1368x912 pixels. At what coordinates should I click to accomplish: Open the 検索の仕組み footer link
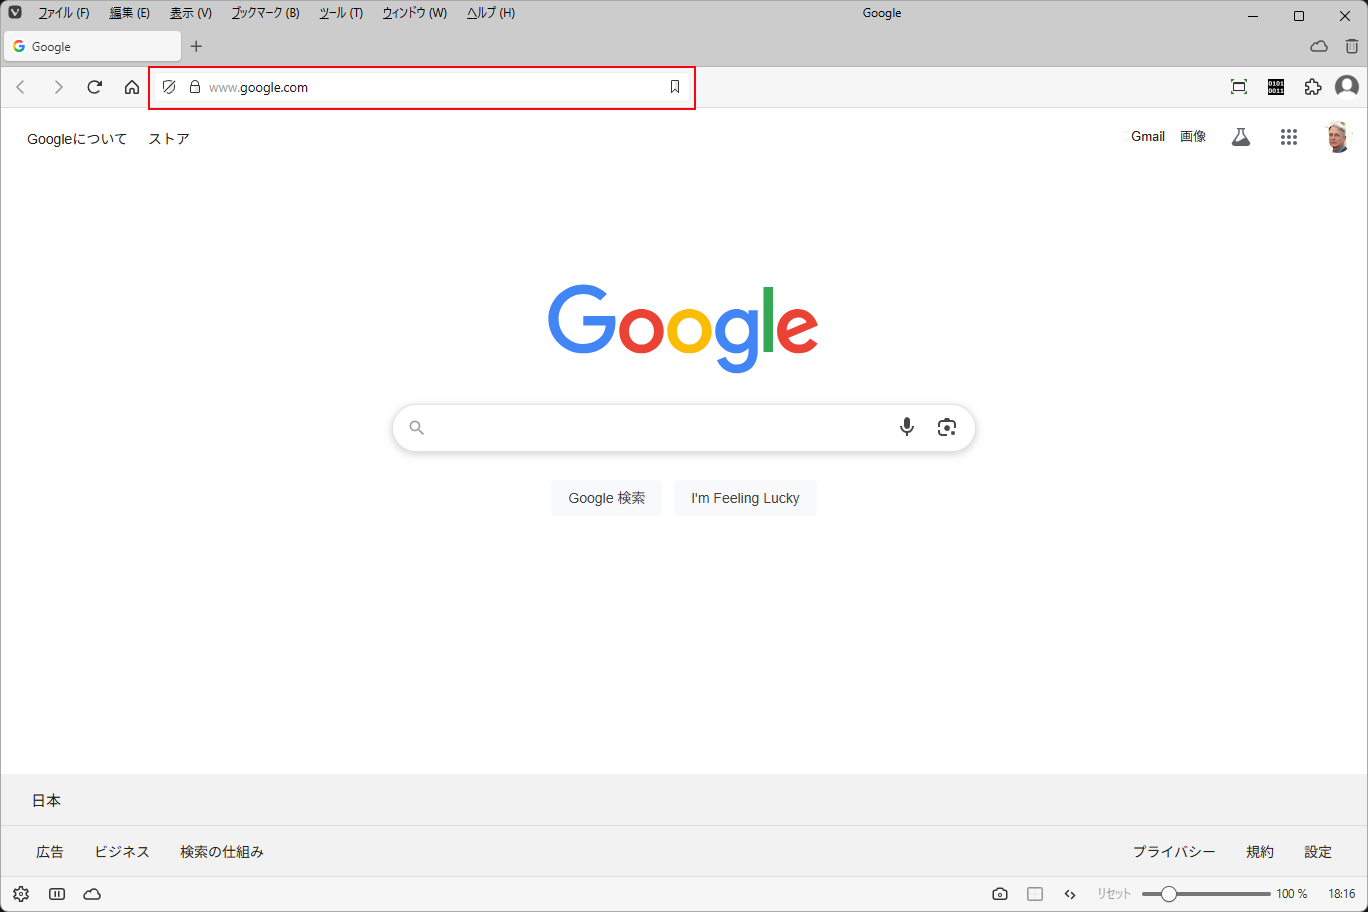click(x=222, y=852)
